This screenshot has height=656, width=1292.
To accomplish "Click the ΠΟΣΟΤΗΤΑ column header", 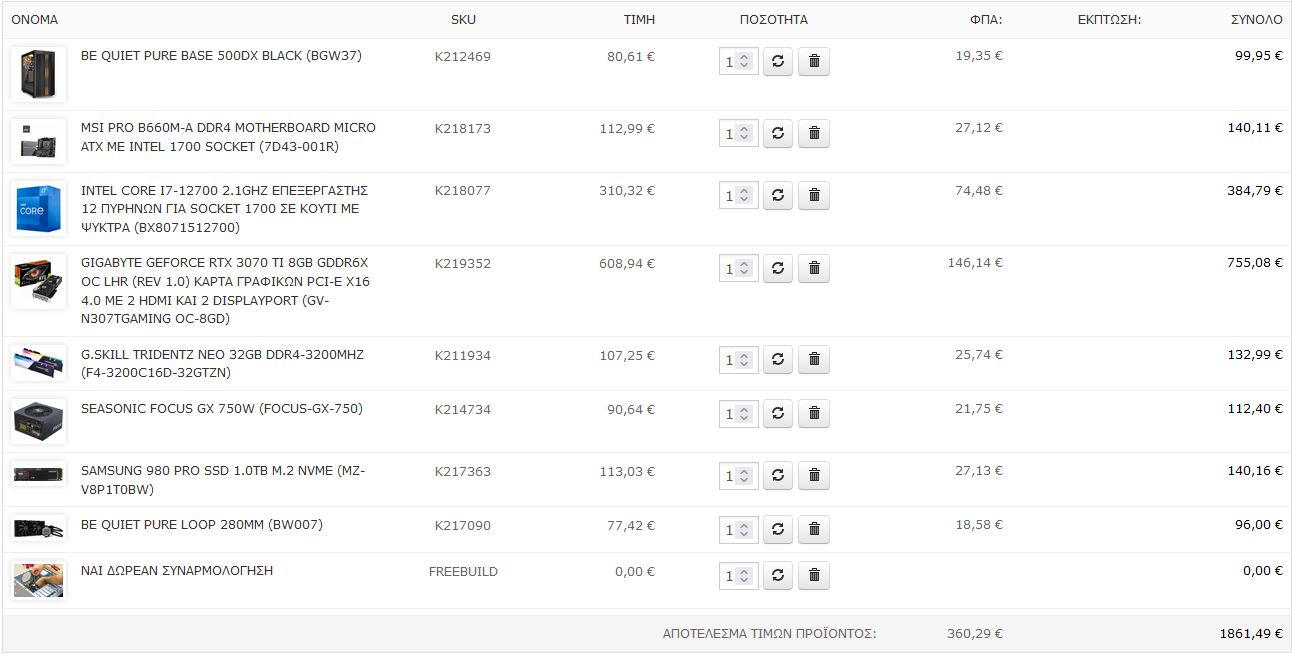I will coord(774,20).
